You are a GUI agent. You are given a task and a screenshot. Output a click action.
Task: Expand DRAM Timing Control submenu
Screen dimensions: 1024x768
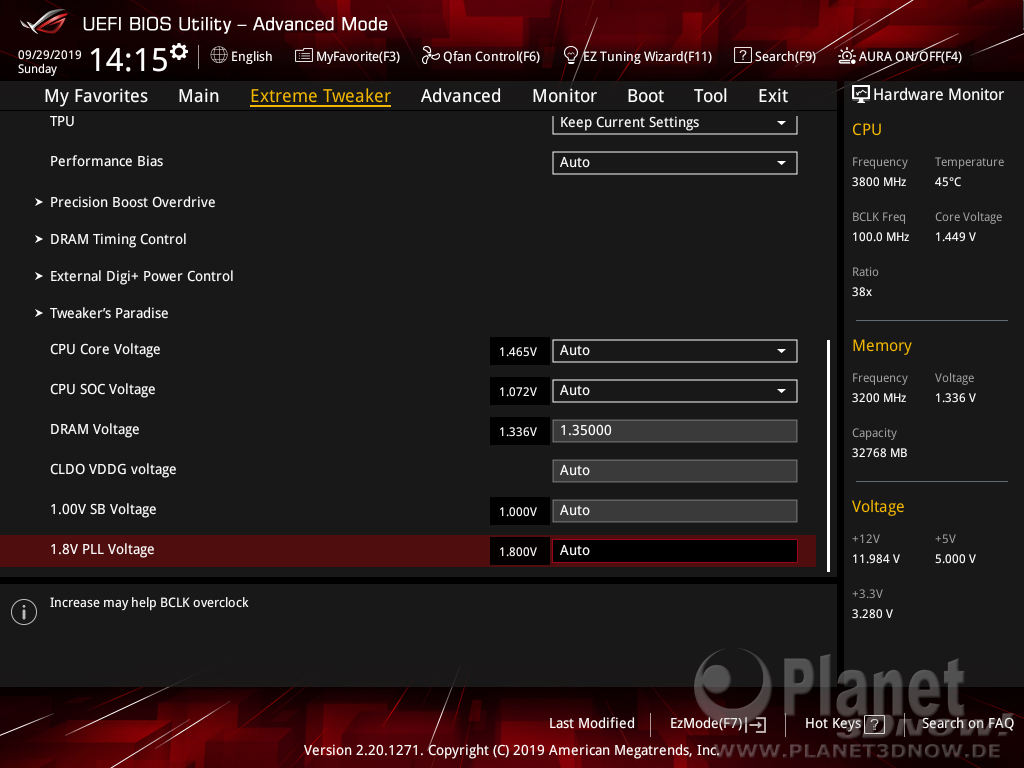point(118,240)
